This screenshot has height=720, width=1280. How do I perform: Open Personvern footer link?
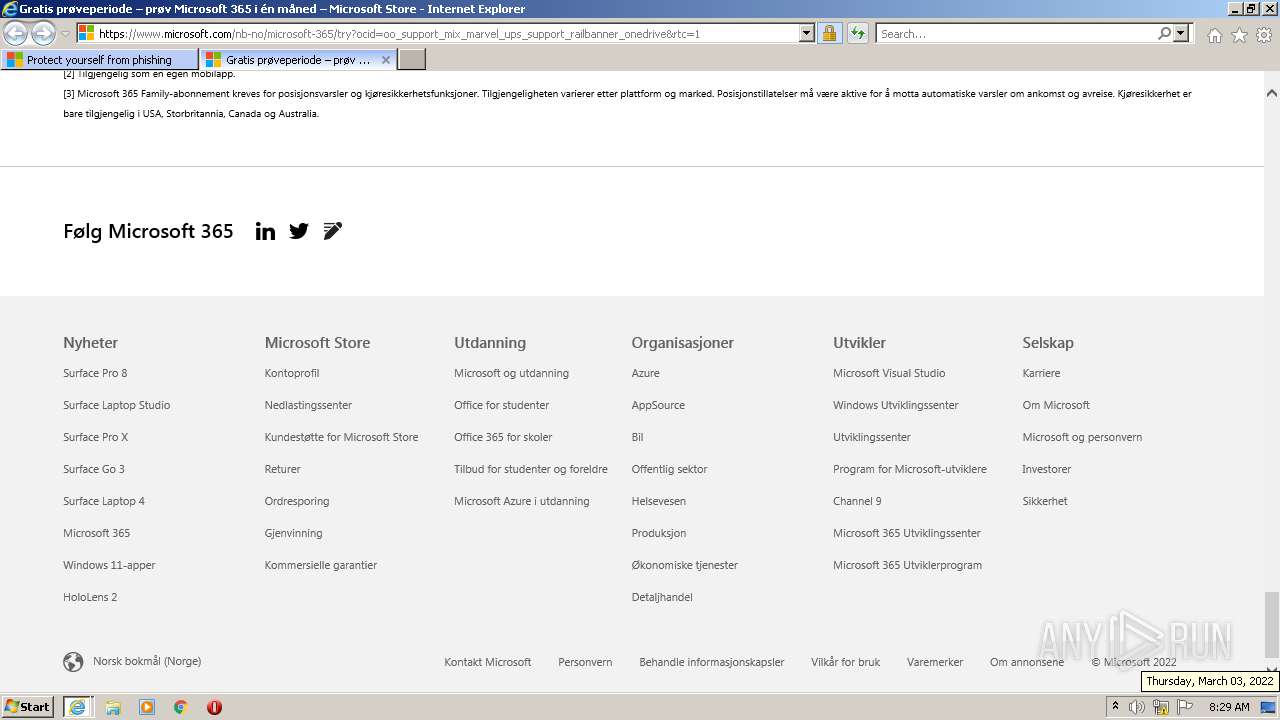585,662
